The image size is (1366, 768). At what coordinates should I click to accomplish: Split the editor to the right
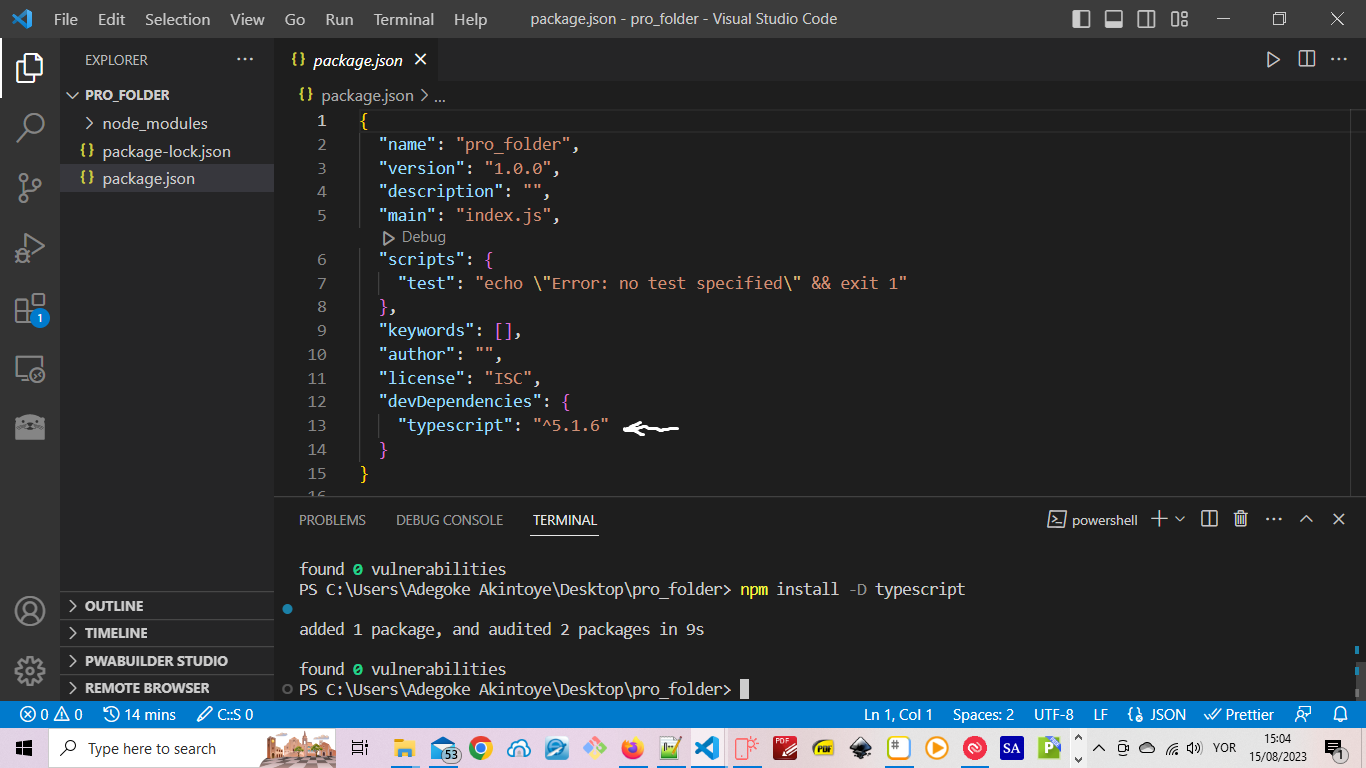coord(1306,60)
